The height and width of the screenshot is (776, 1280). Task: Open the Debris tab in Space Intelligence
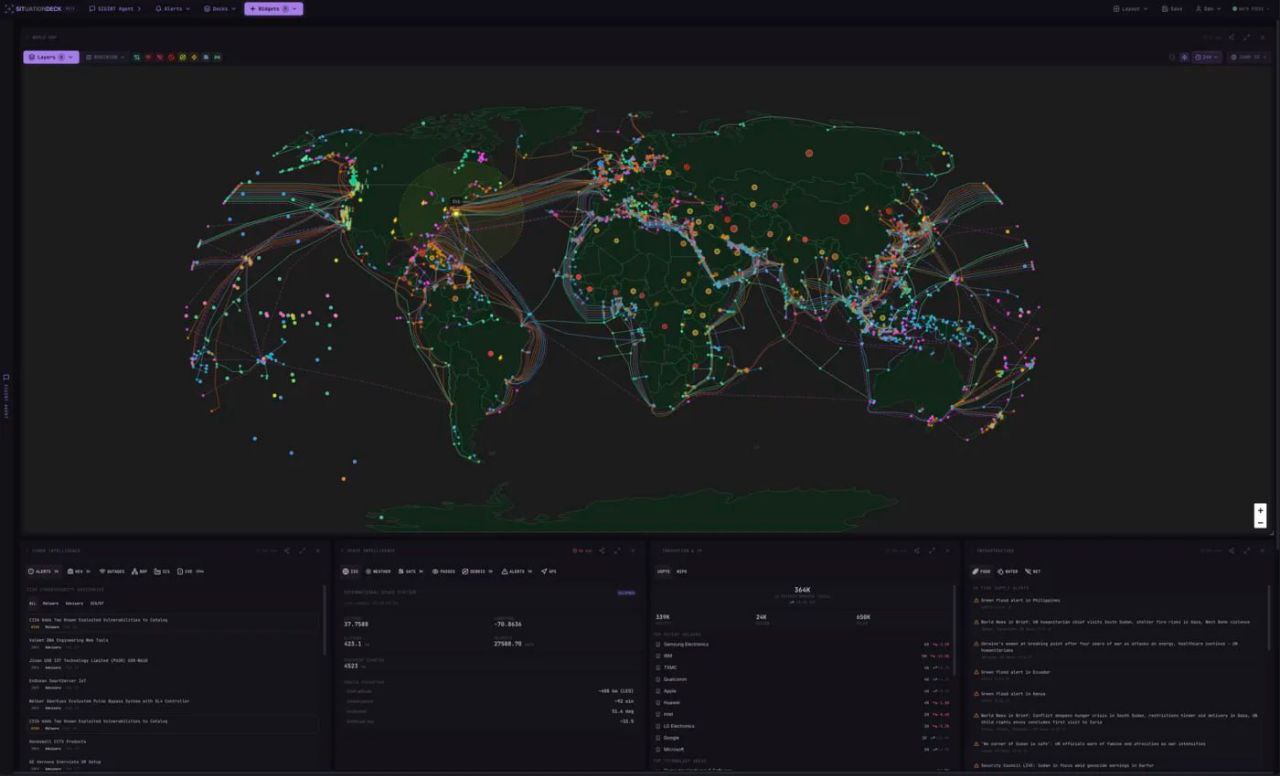click(477, 572)
